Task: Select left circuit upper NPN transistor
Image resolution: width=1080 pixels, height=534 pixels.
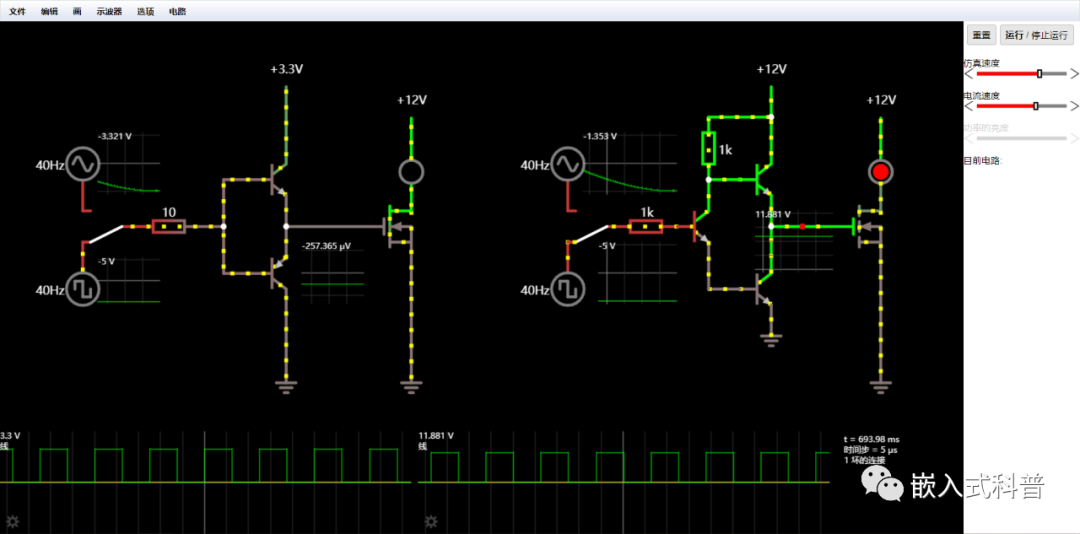Action: (x=278, y=179)
